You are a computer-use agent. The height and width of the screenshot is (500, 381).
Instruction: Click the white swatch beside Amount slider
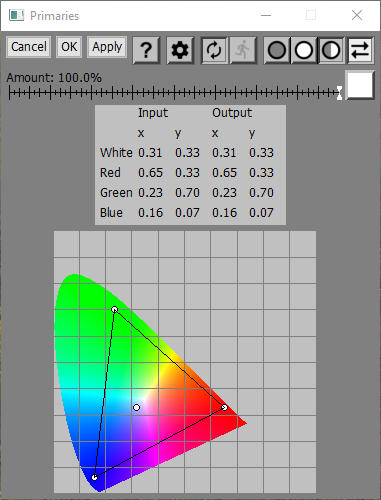(360, 85)
